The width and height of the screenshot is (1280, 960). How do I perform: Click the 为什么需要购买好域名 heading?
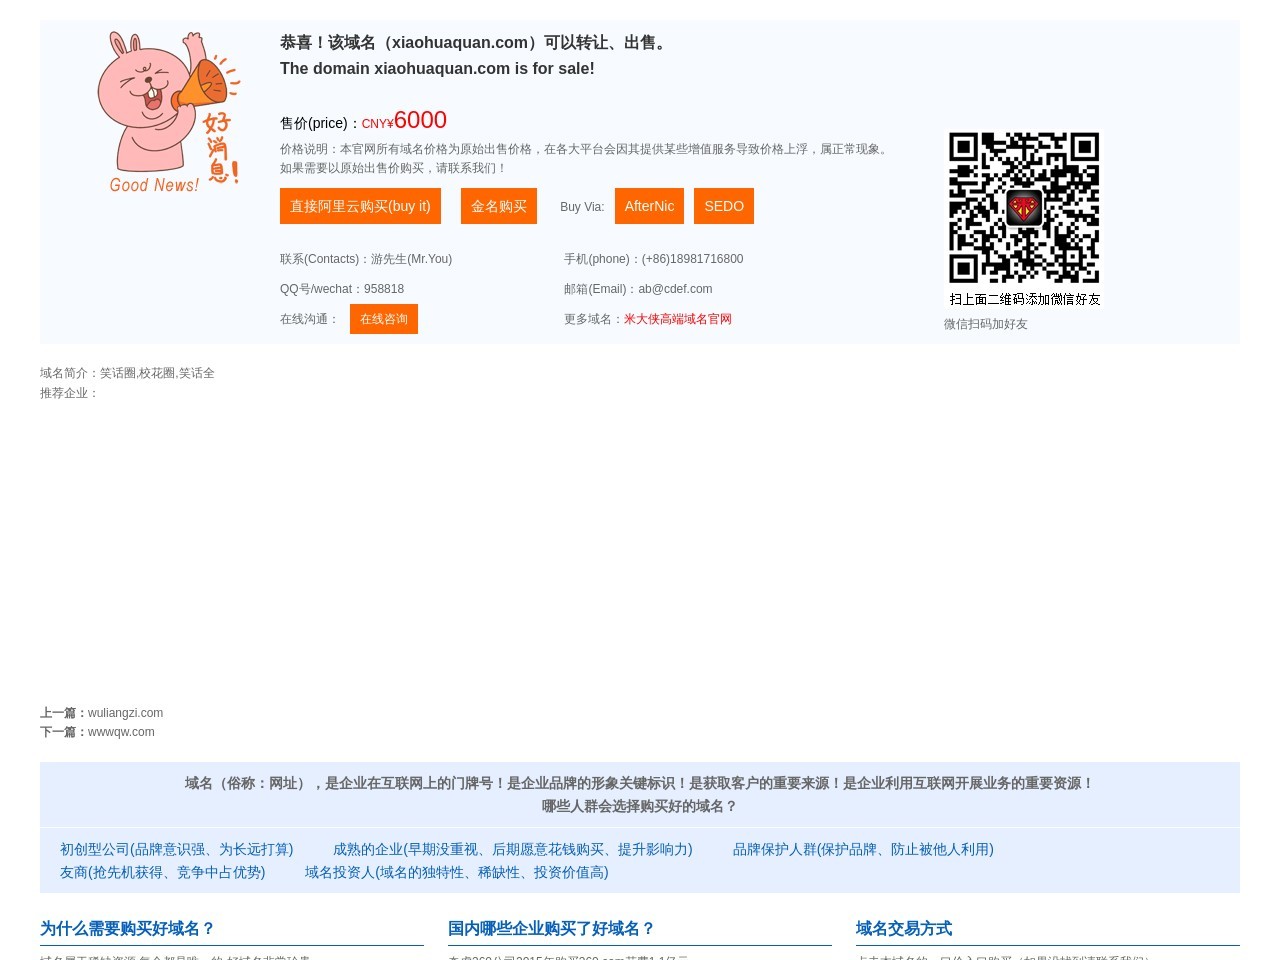pyautogui.click(x=127, y=929)
